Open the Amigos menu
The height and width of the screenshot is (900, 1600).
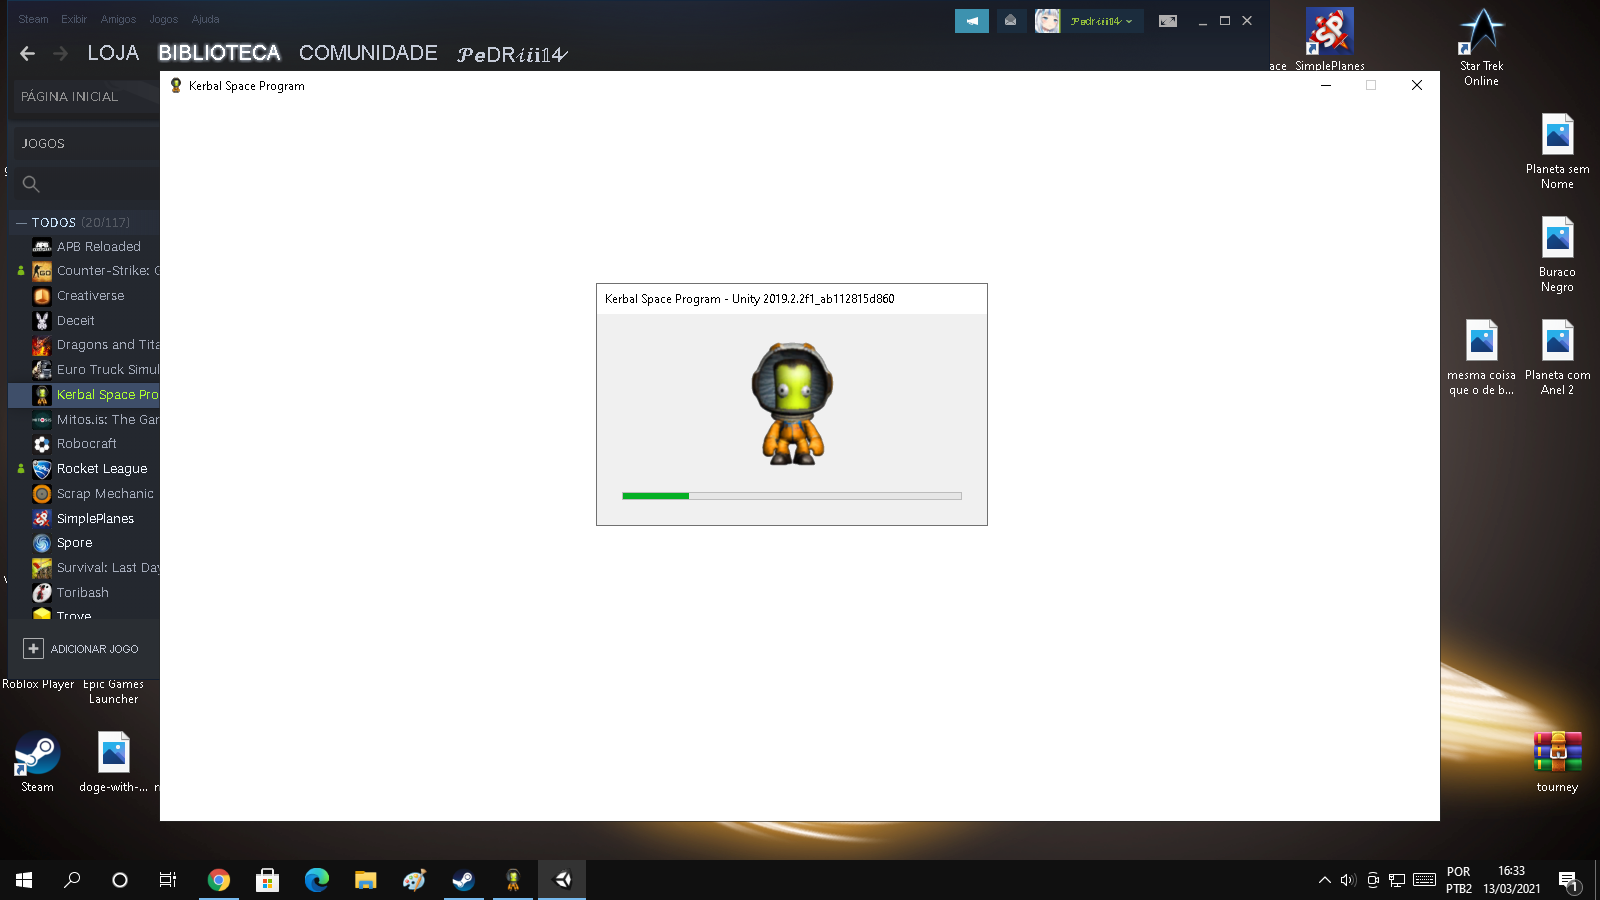118,19
